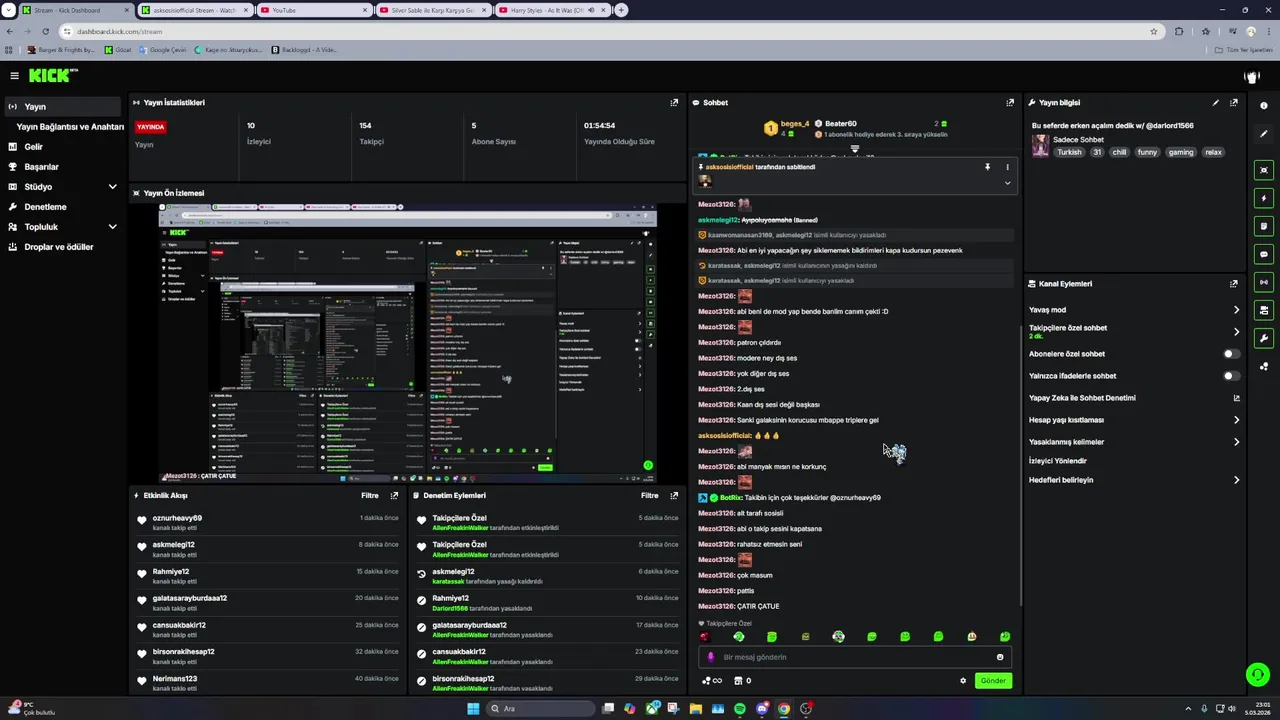Click the Turkish tag in stream info
Image resolution: width=1280 pixels, height=720 pixels.
(x=1069, y=152)
